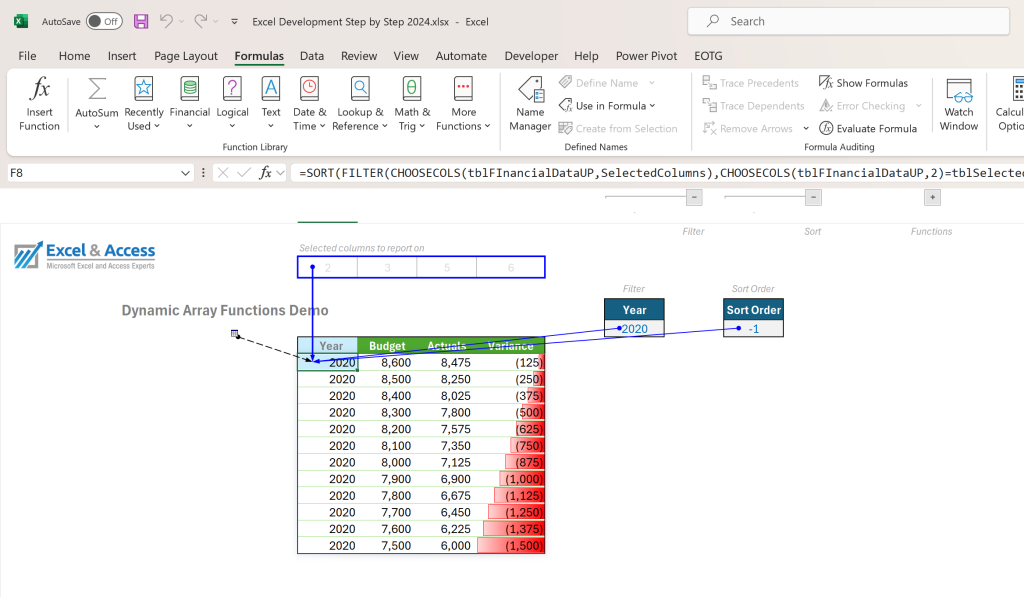Save workbook with the Save icon

[x=141, y=22]
